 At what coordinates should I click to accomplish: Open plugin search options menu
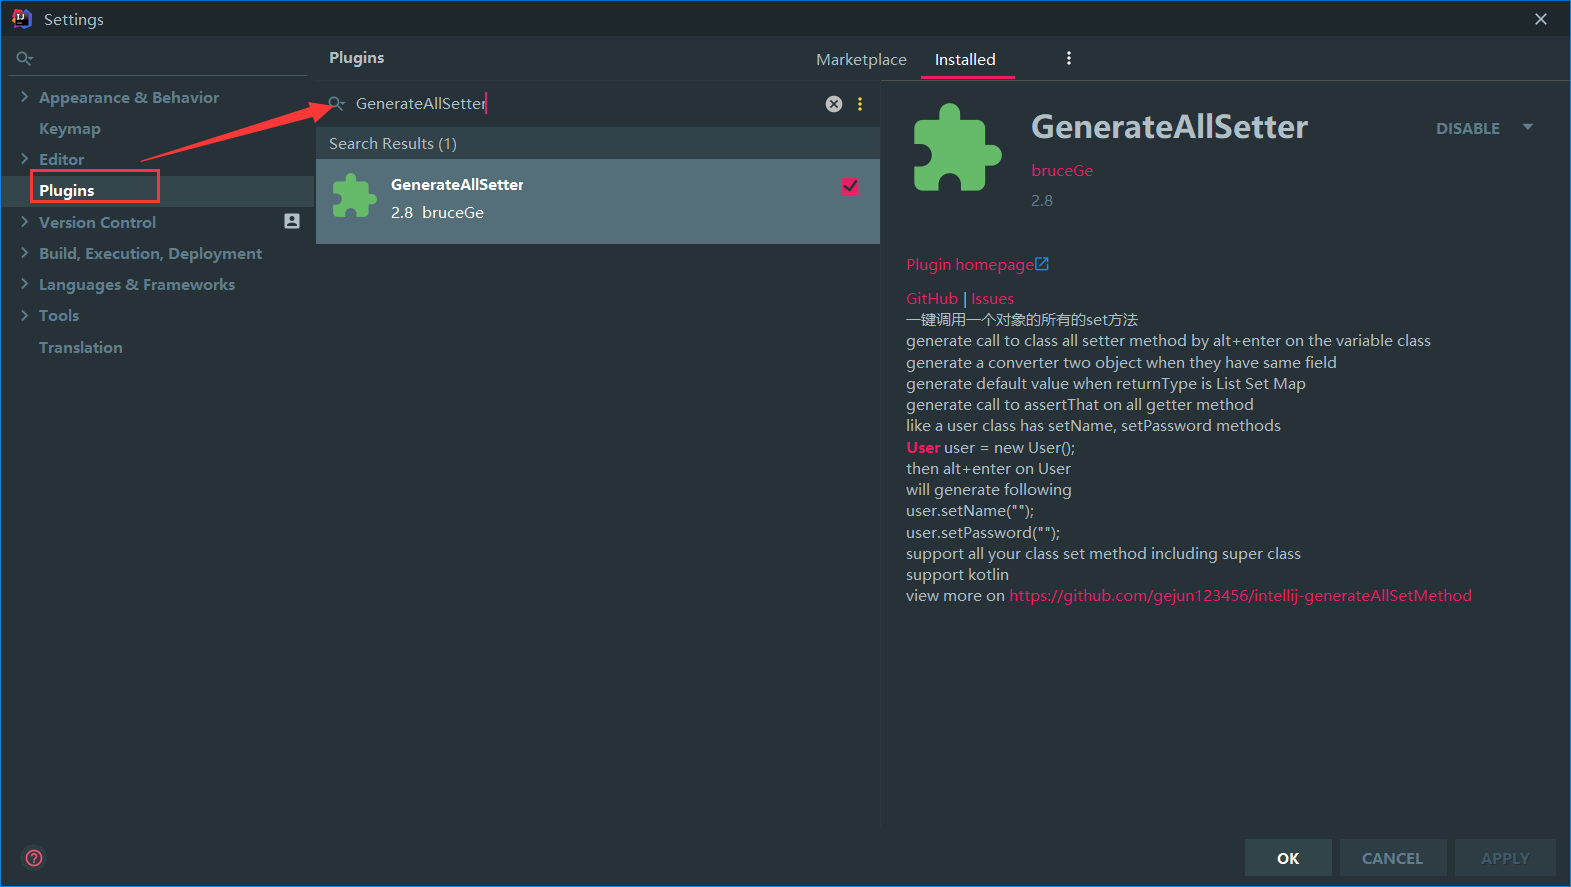coord(860,104)
